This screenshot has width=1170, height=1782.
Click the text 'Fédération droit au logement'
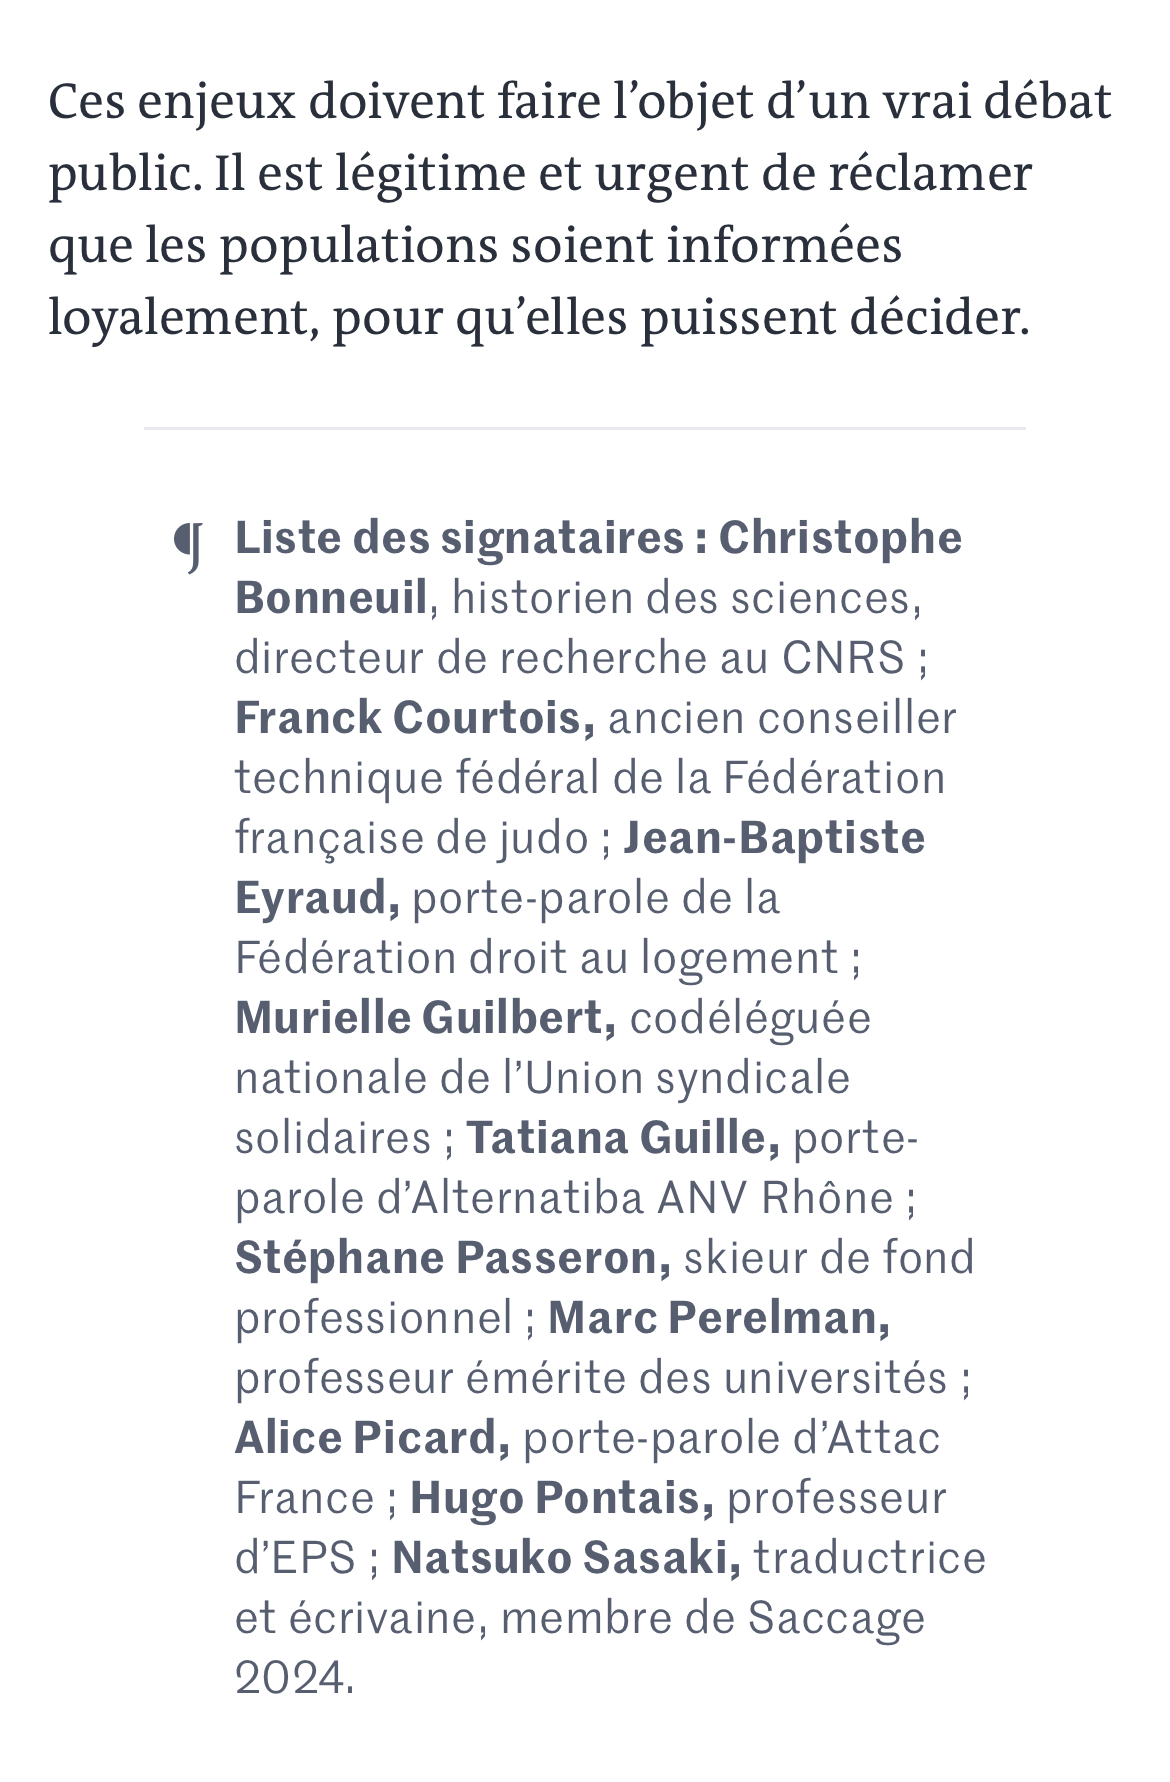coord(536,958)
